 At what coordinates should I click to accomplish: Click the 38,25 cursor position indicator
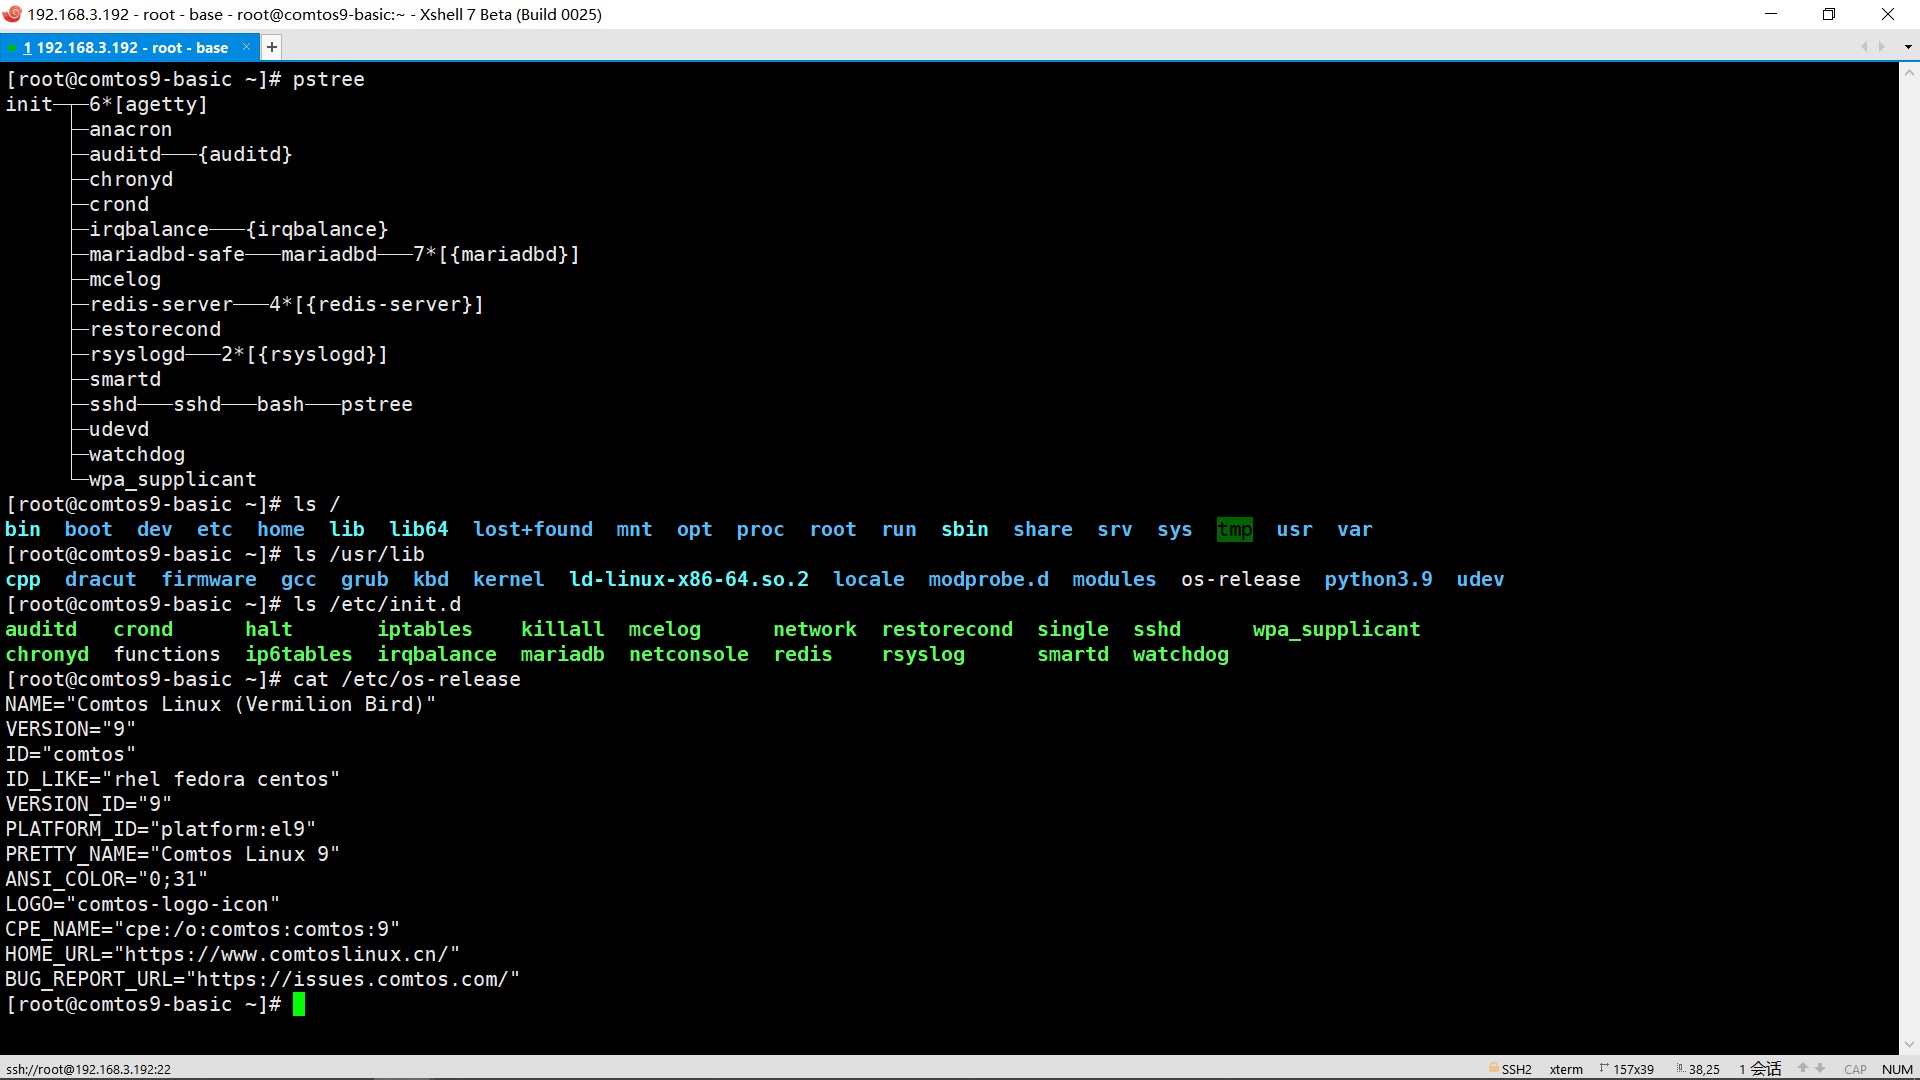click(x=1703, y=1069)
